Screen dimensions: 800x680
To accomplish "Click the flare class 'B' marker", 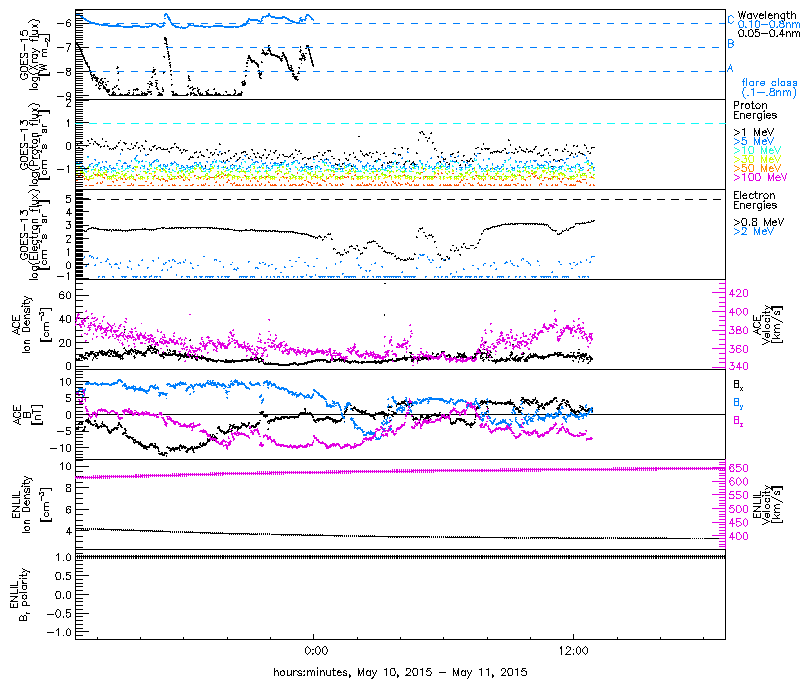I will pyautogui.click(x=731, y=44).
